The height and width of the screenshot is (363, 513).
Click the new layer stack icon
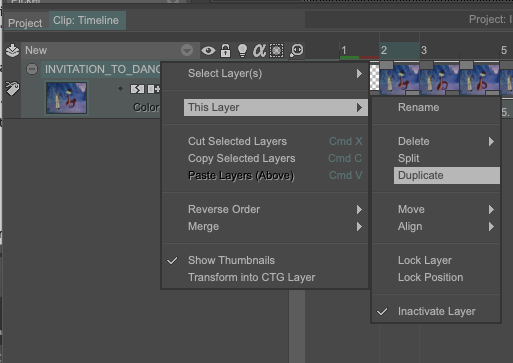pos(12,50)
